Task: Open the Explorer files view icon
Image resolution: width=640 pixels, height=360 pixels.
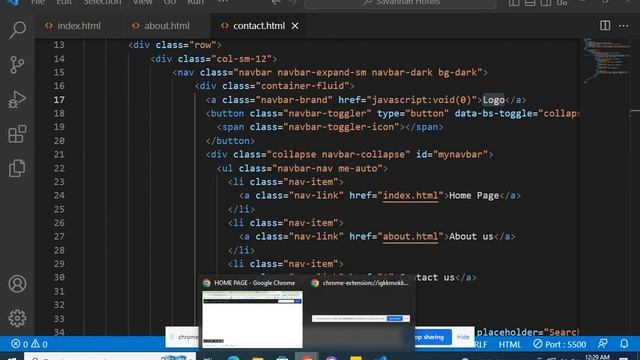Action: [x=17, y=168]
